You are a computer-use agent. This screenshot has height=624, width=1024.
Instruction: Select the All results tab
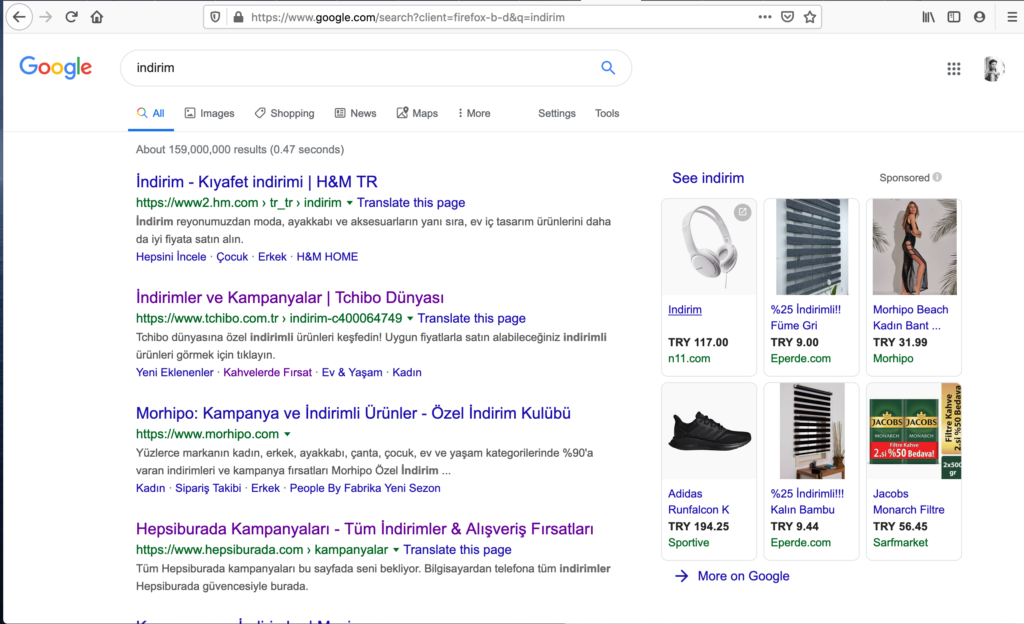tap(151, 113)
